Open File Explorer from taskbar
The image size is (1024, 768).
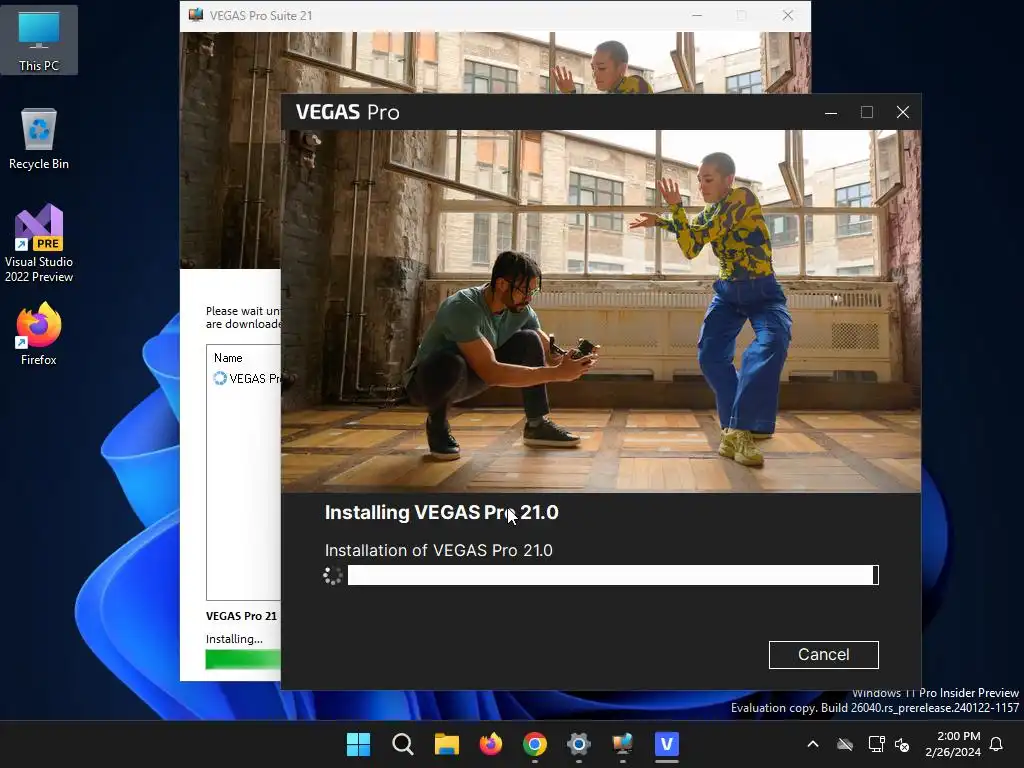tap(447, 744)
